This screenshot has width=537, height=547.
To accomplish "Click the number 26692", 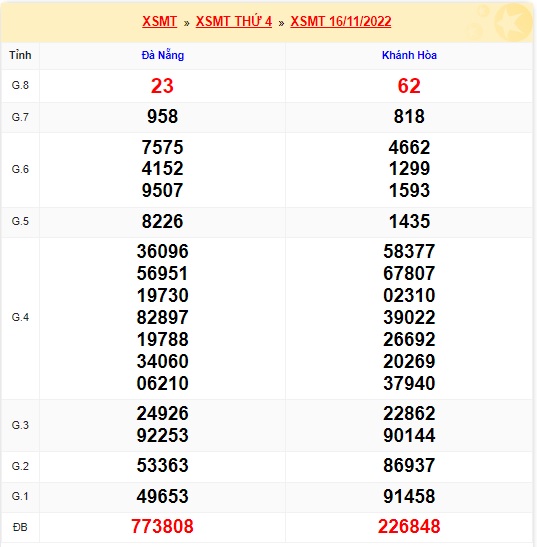I will [x=409, y=339].
